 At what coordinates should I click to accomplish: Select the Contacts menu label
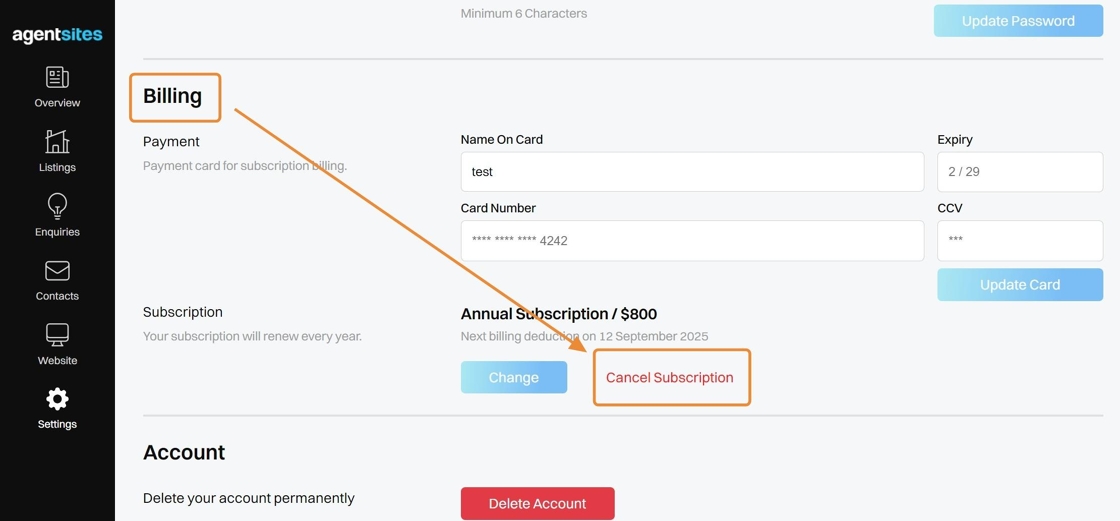(x=57, y=296)
